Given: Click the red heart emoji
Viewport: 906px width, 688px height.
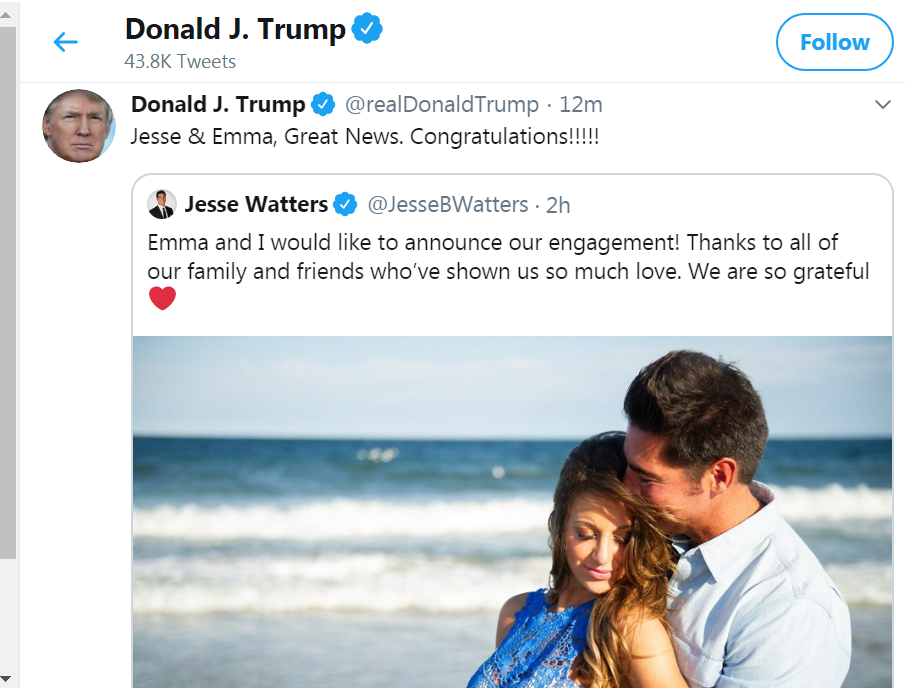Looking at the screenshot, I should (162, 298).
